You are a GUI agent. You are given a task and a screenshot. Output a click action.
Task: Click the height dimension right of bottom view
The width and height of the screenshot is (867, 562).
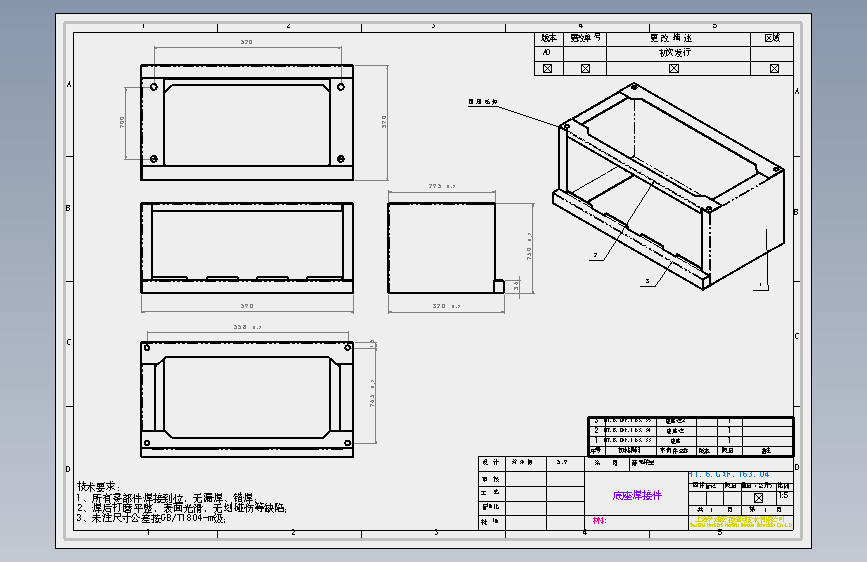pyautogui.click(x=372, y=393)
